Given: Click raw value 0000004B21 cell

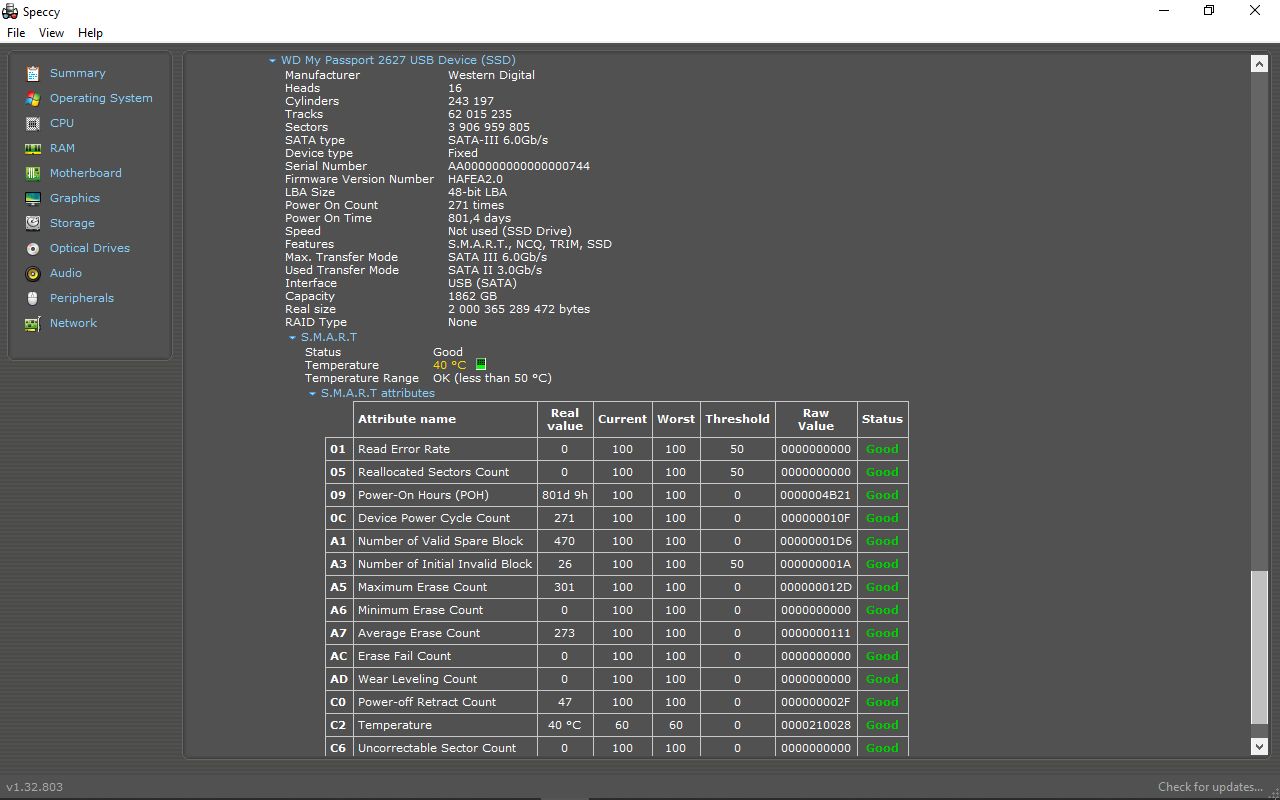Looking at the screenshot, I should (x=816, y=495).
